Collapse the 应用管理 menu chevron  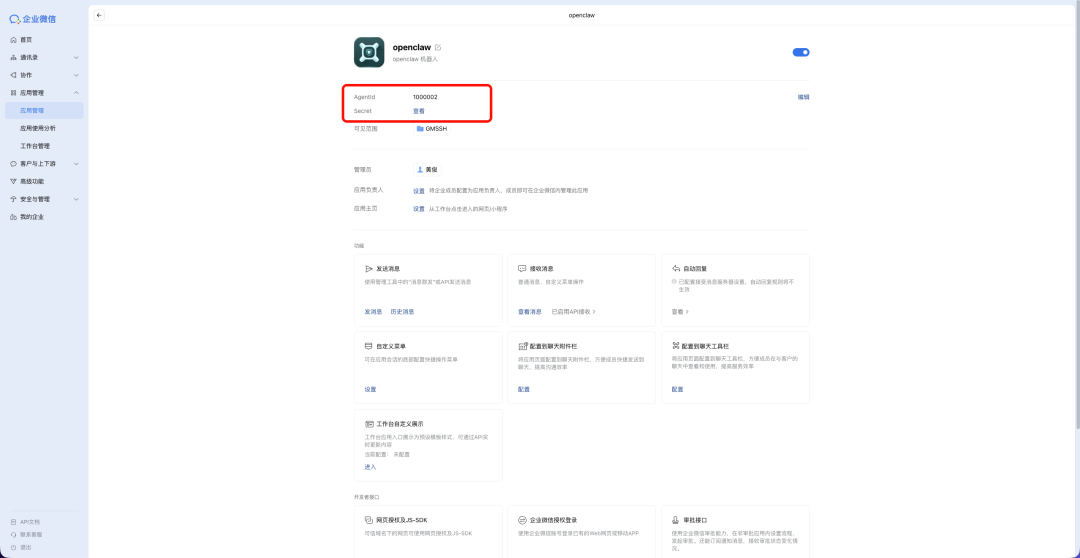point(76,93)
